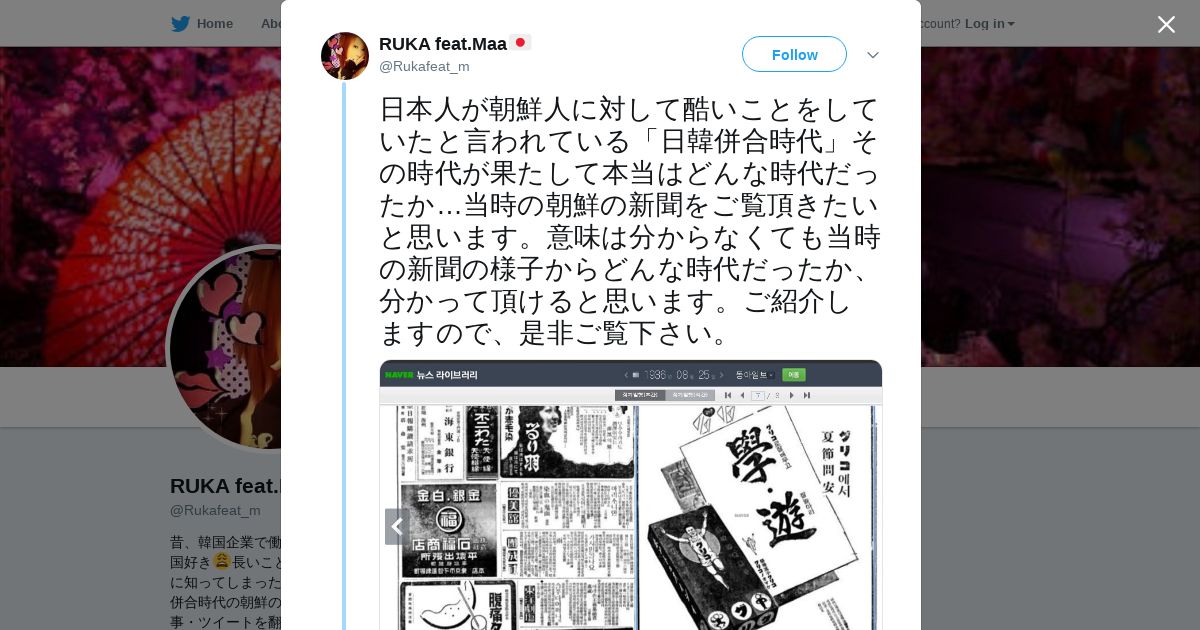Jump to last page icon in viewer
Screen dimensions: 1200x630
[806, 395]
